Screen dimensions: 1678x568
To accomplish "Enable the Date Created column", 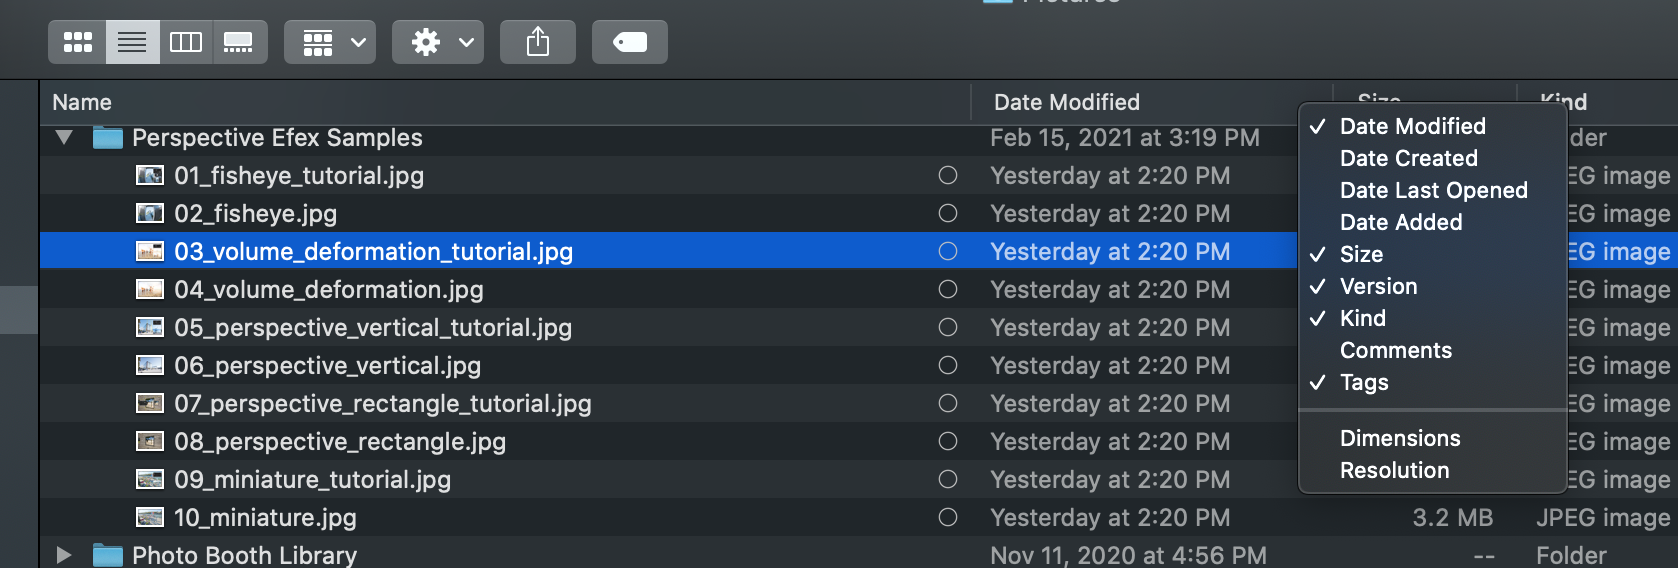I will [x=1408, y=158].
